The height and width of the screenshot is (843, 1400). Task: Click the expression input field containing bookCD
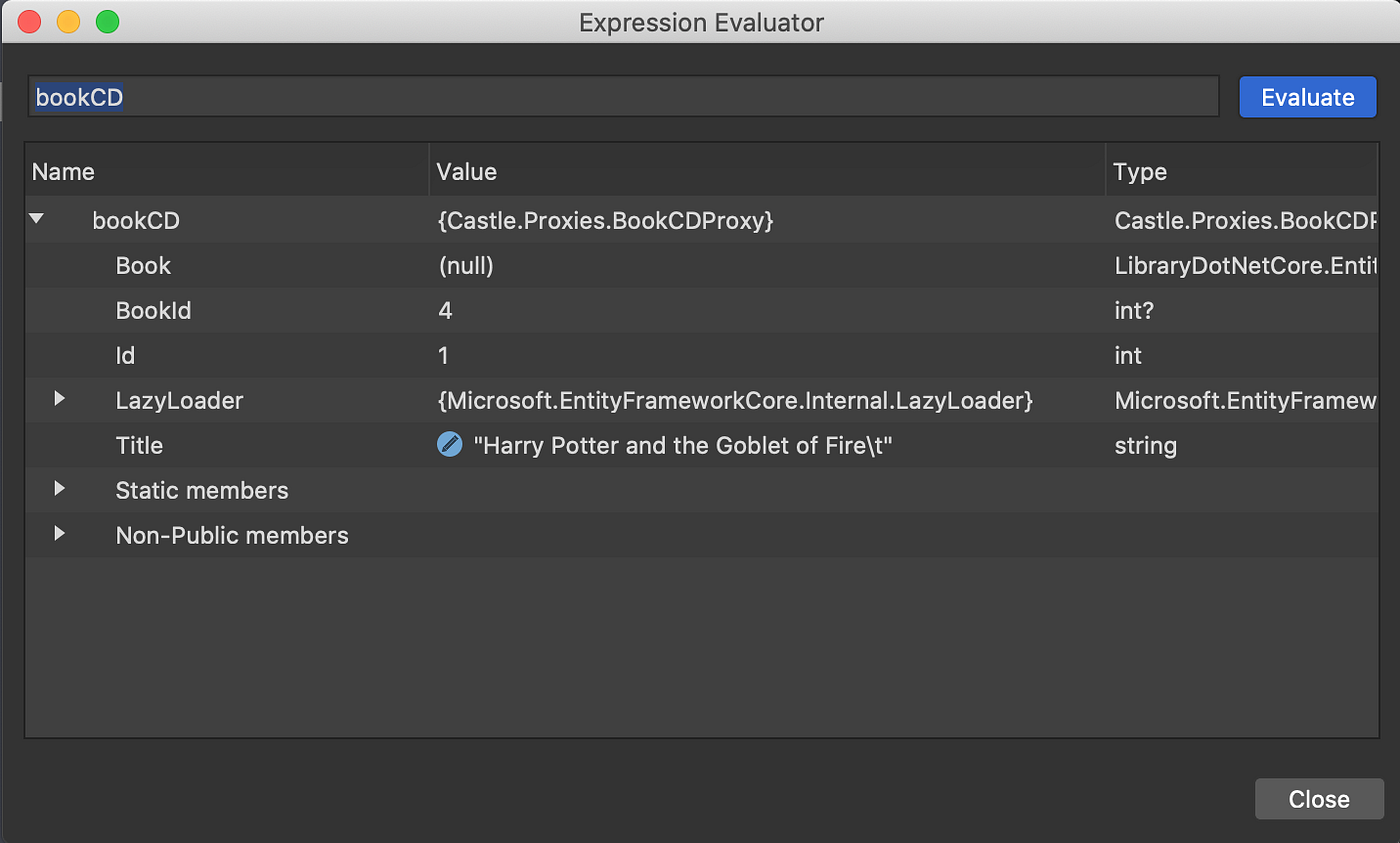coord(622,97)
